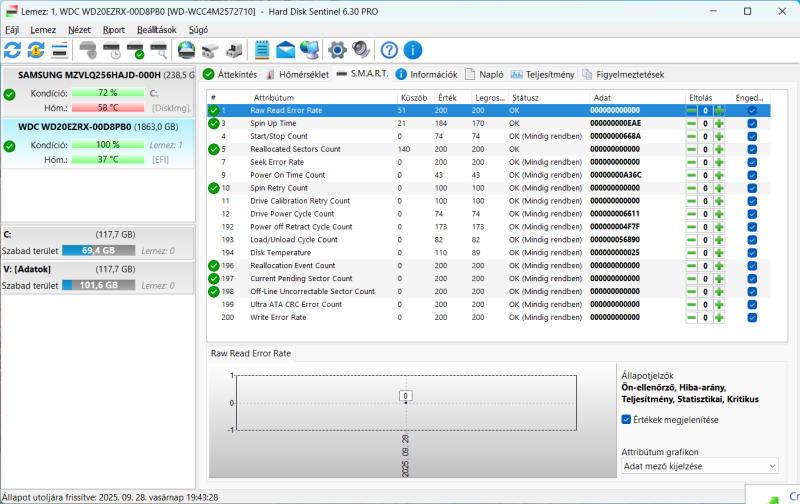Open the Riport menu

[x=114, y=30]
